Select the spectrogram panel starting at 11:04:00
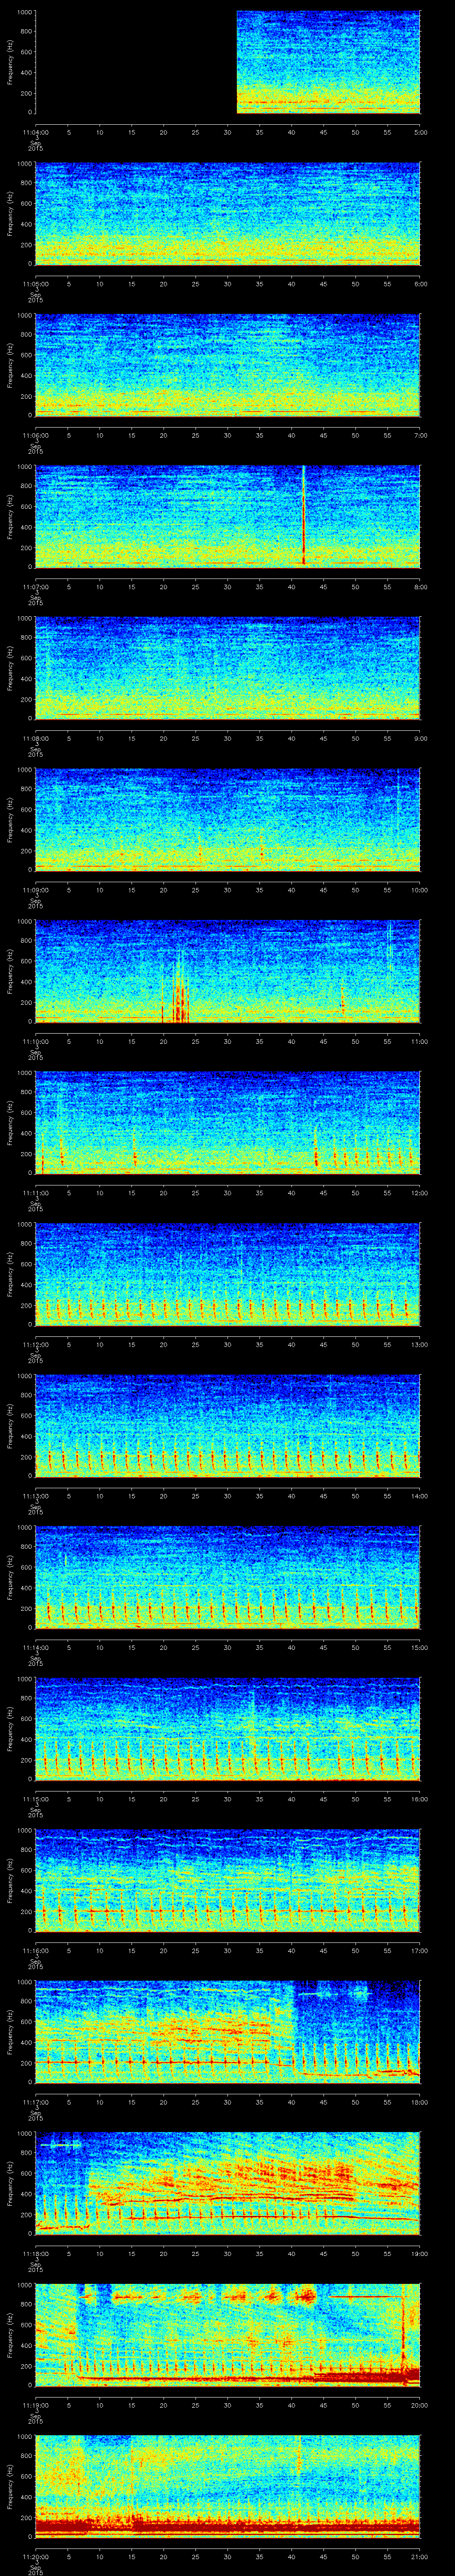This screenshot has height=2576, width=455. click(x=227, y=62)
